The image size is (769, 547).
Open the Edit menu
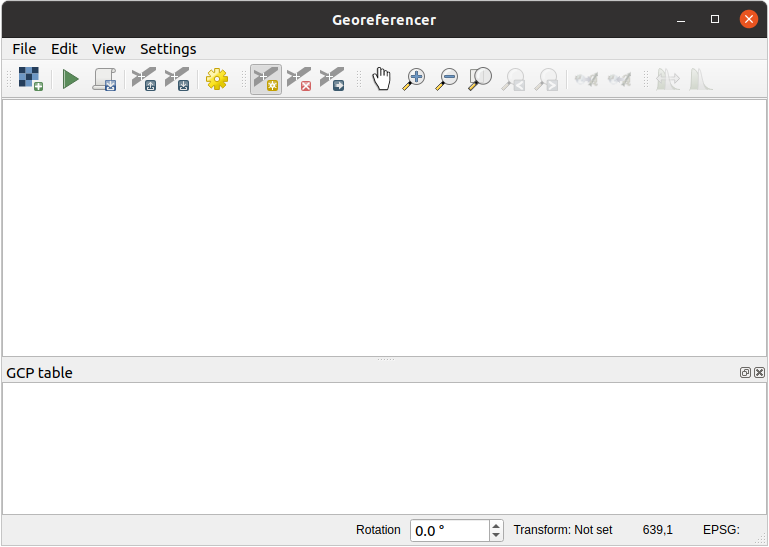64,49
